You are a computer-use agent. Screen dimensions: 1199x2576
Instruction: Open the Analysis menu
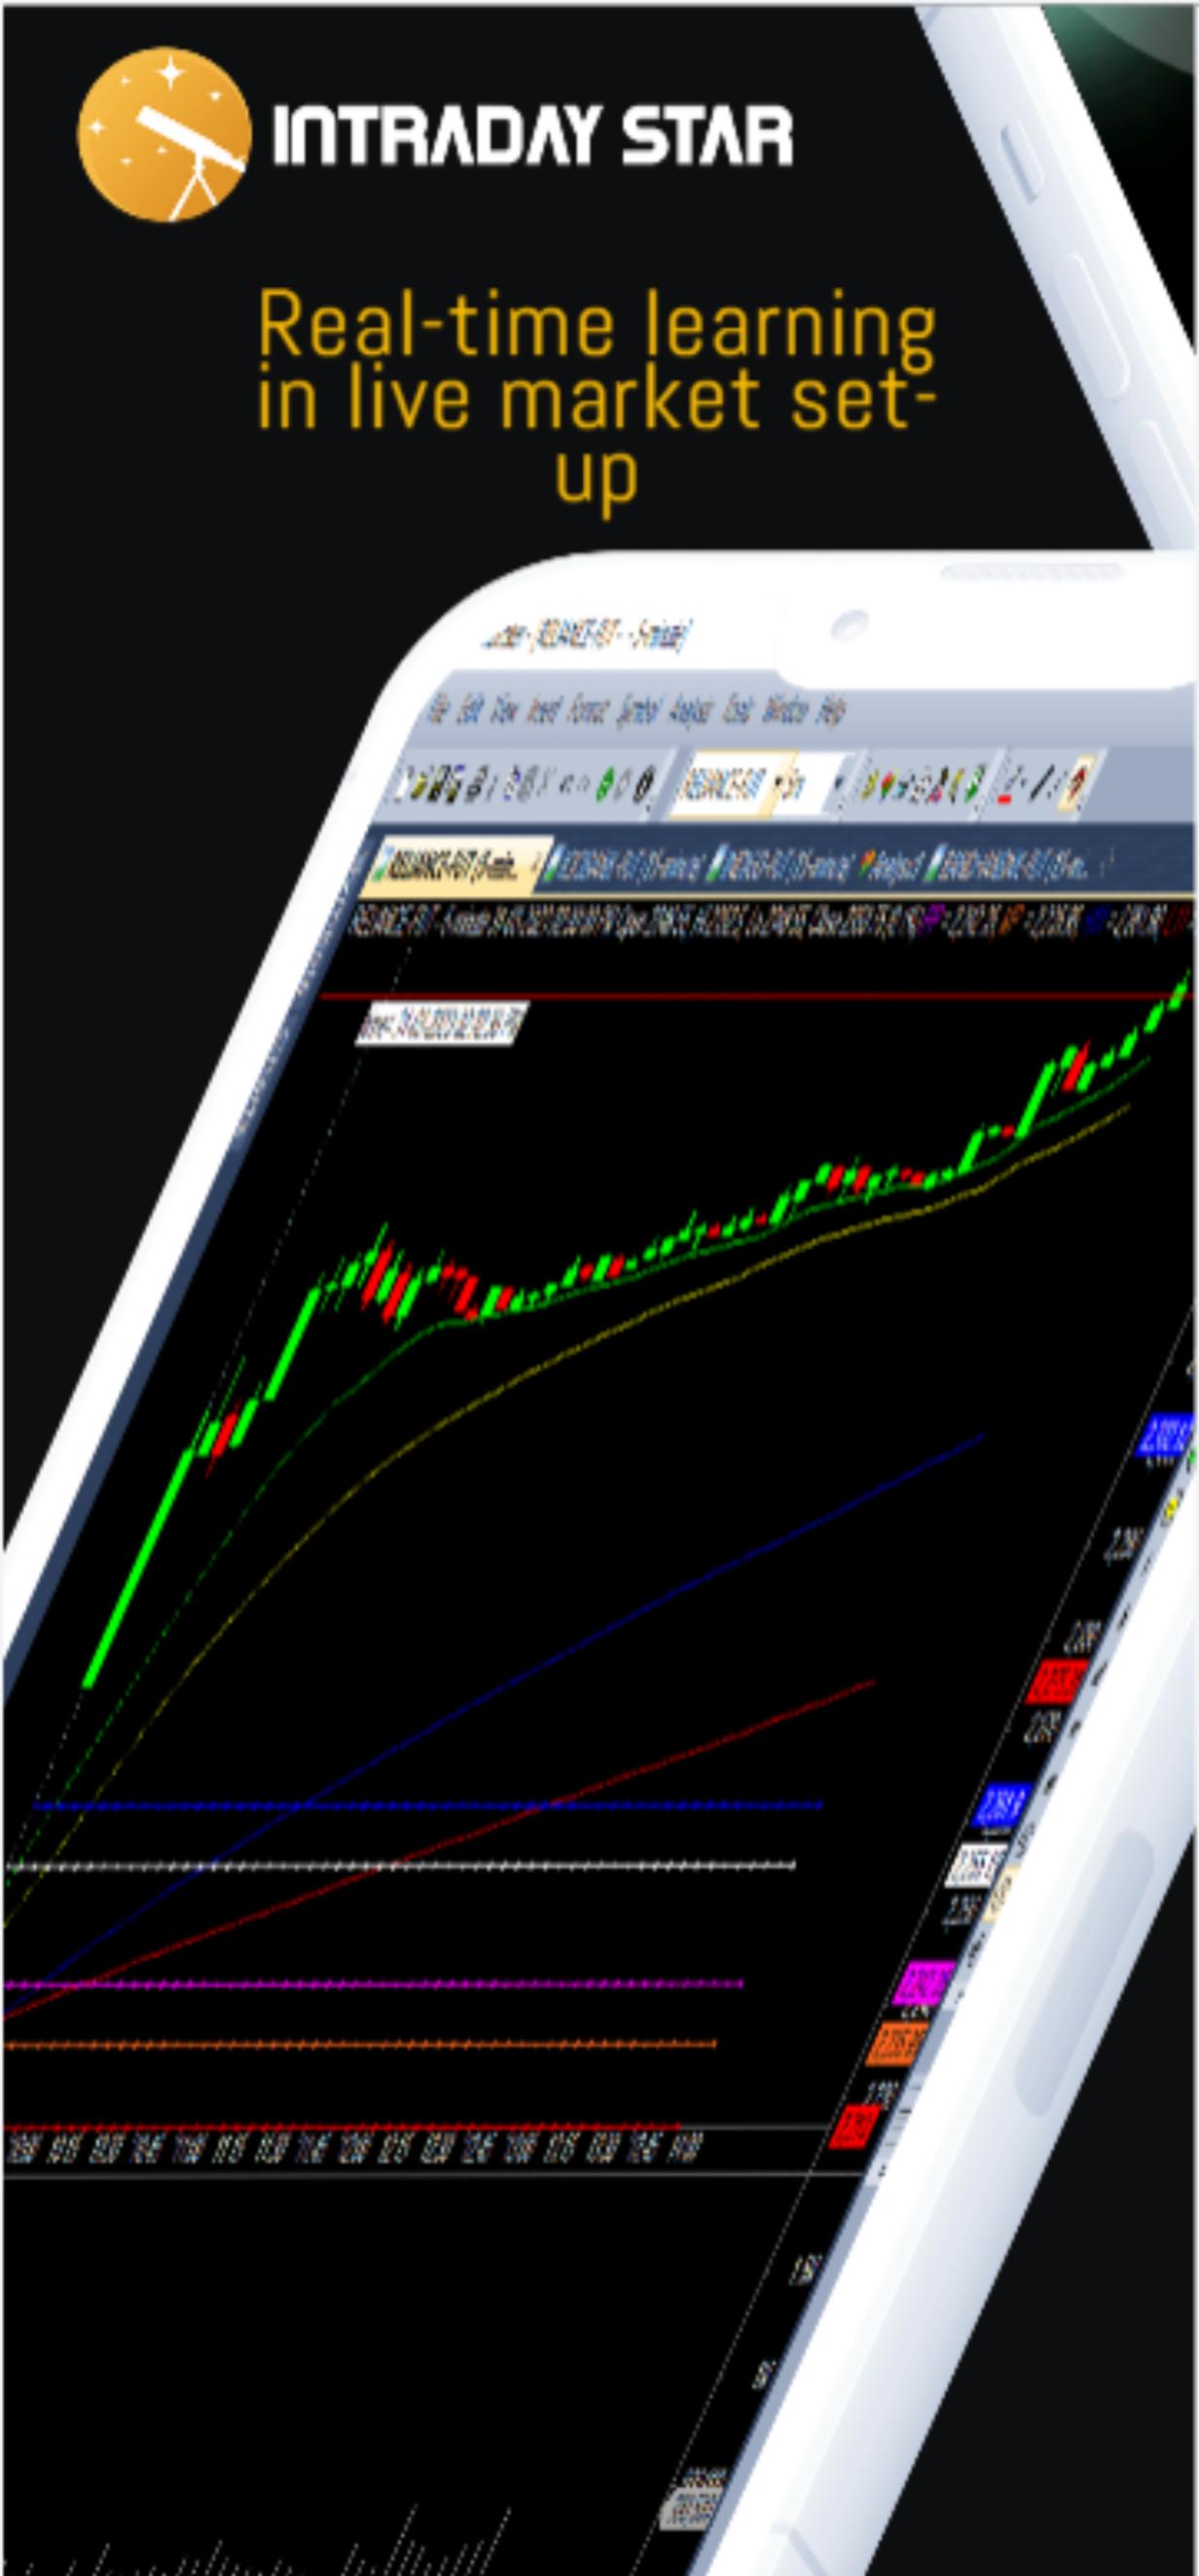tap(689, 710)
